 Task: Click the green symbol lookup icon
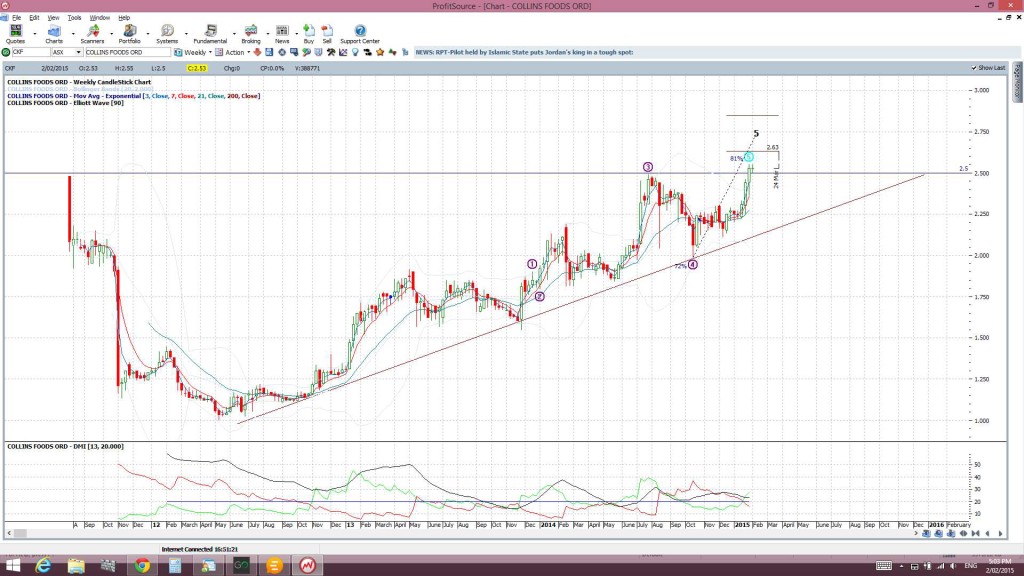pos(6,52)
